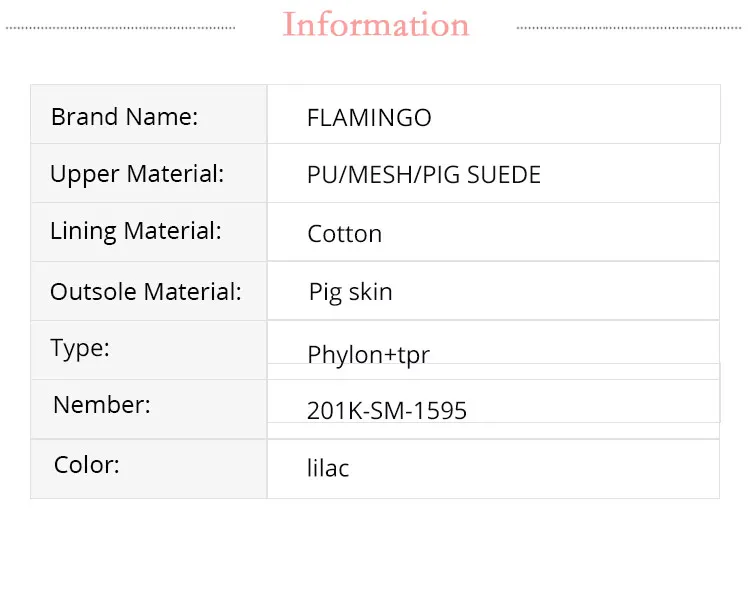
Task: Select the Lining Material label
Action: 136,231
